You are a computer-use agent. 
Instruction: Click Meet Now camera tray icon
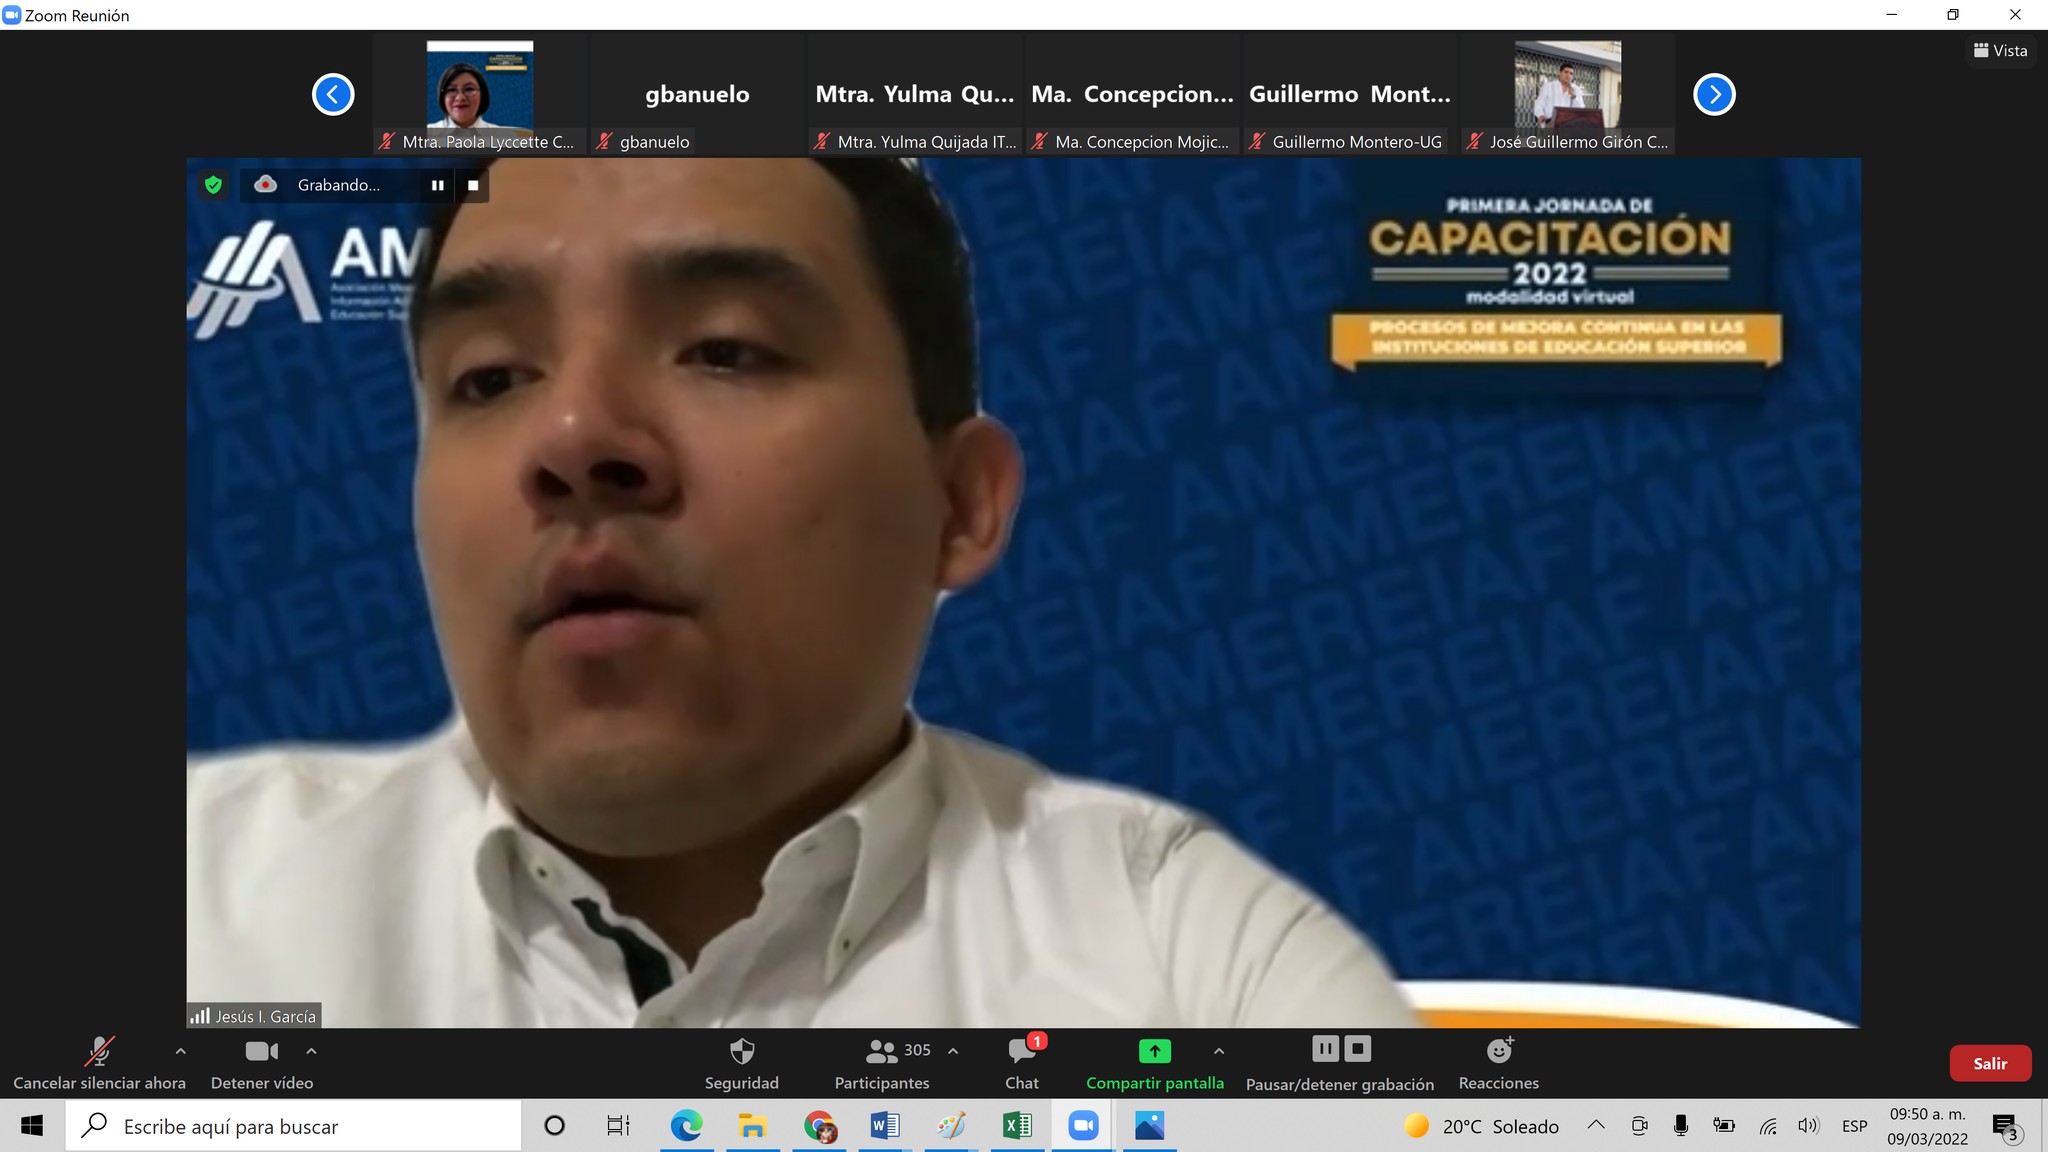pyautogui.click(x=1639, y=1125)
